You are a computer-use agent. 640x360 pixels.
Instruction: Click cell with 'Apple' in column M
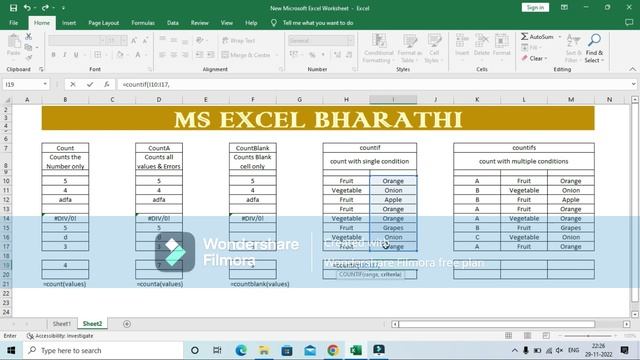(x=571, y=200)
